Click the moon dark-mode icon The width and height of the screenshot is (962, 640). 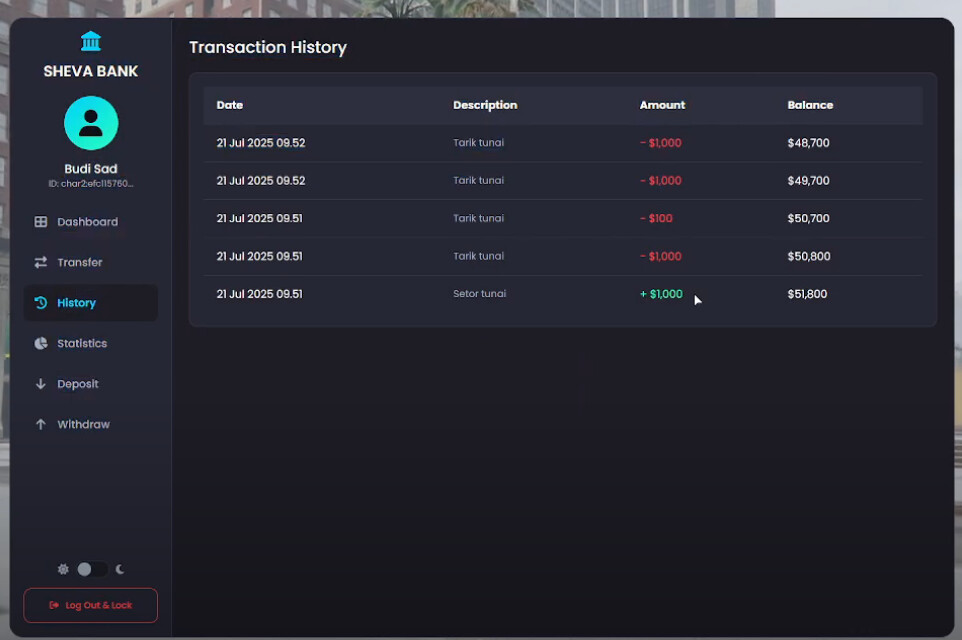click(x=120, y=569)
